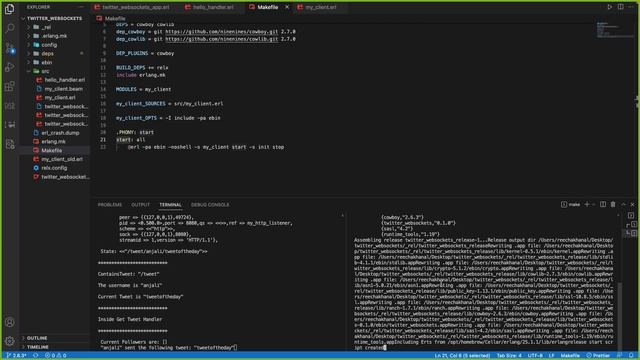The width and height of the screenshot is (640, 360).
Task: Open the cowboy.git GitHub link
Action: click(222, 31)
